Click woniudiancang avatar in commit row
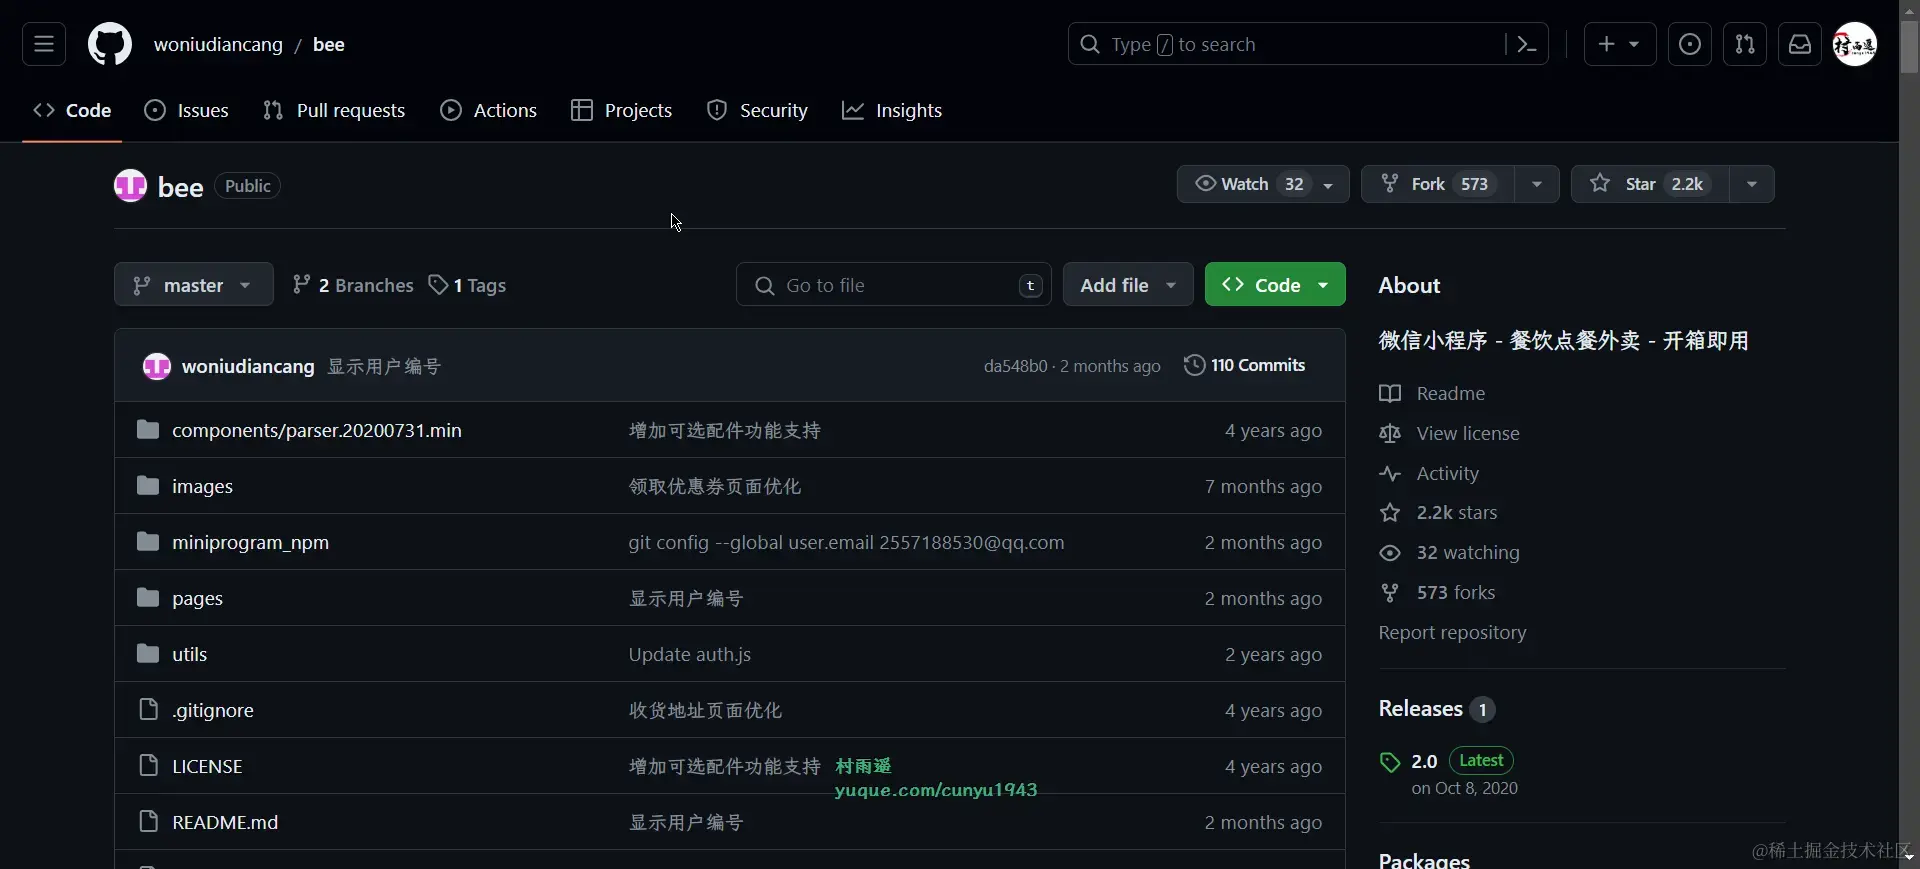The height and width of the screenshot is (869, 1920). click(157, 366)
